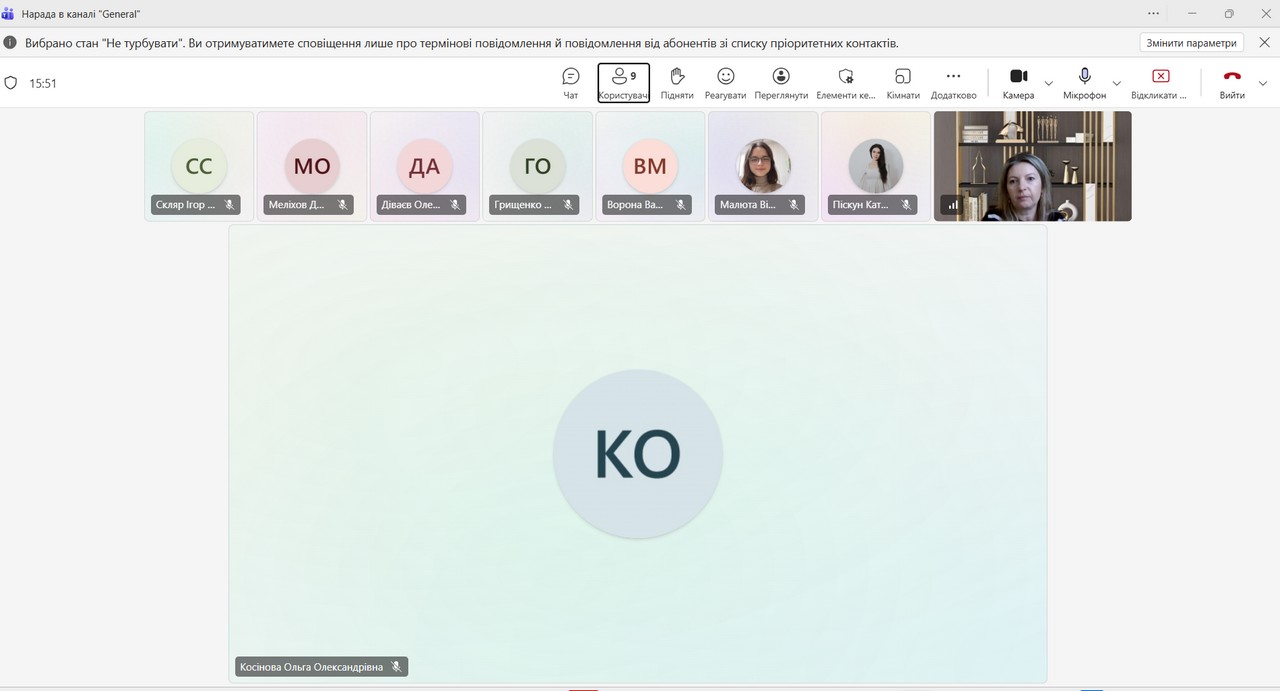Open the title bar three-dots menu
Image resolution: width=1280 pixels, height=691 pixels.
click(1153, 13)
